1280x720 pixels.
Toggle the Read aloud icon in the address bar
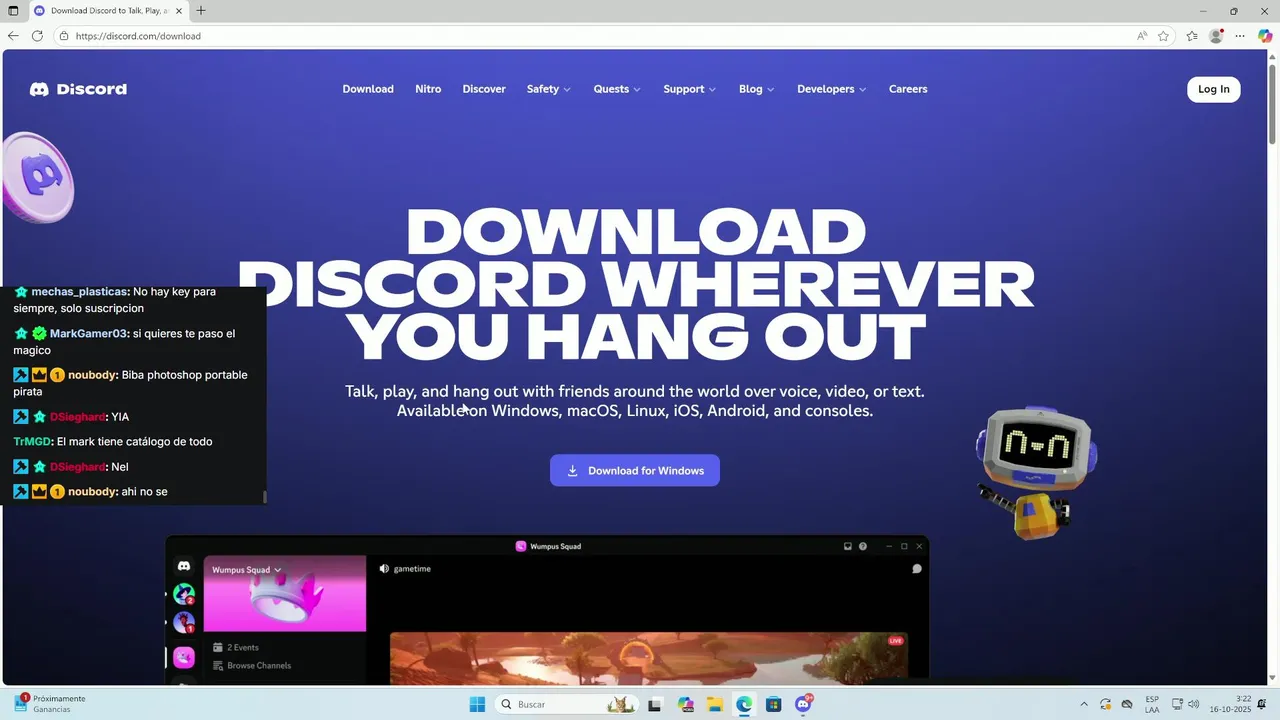click(1142, 36)
